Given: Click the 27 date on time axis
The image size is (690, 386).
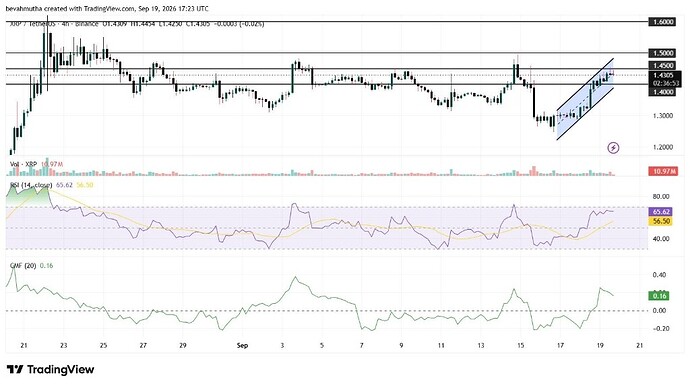Looking at the screenshot, I should point(143,346).
